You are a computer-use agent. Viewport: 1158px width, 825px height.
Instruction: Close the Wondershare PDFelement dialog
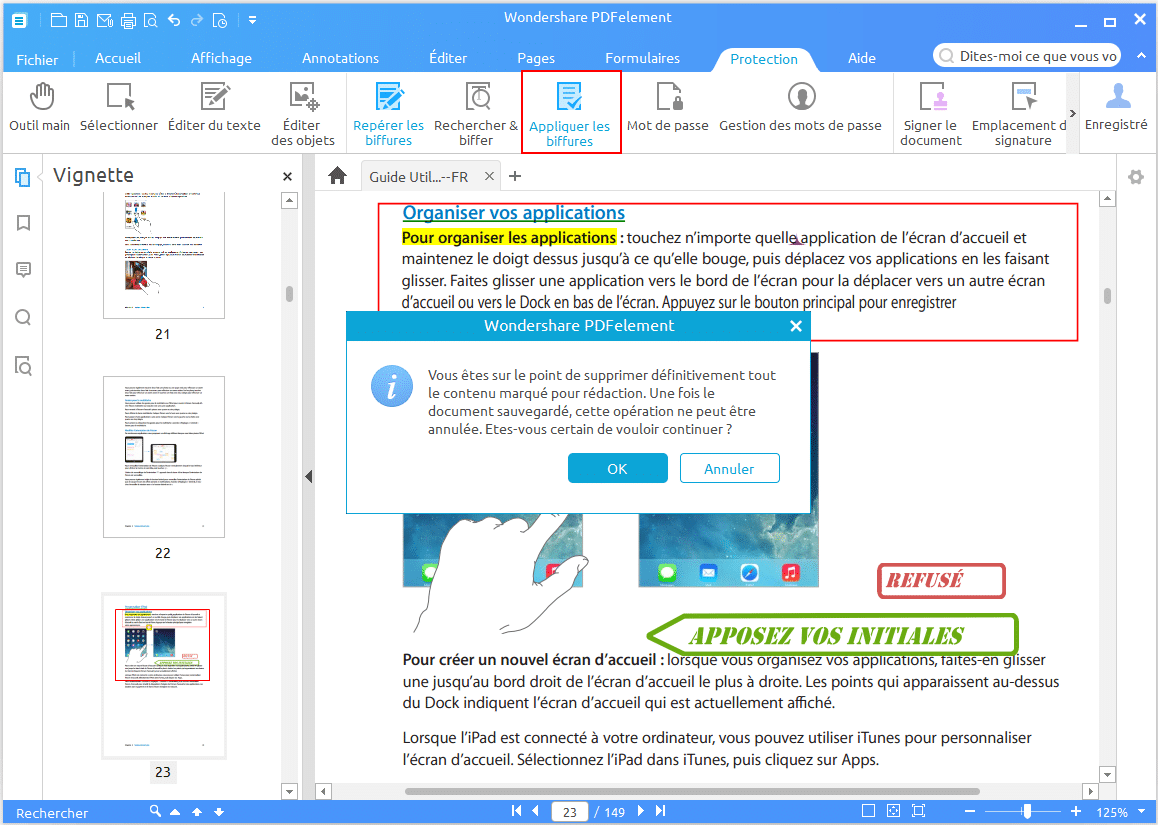pyautogui.click(x=795, y=326)
